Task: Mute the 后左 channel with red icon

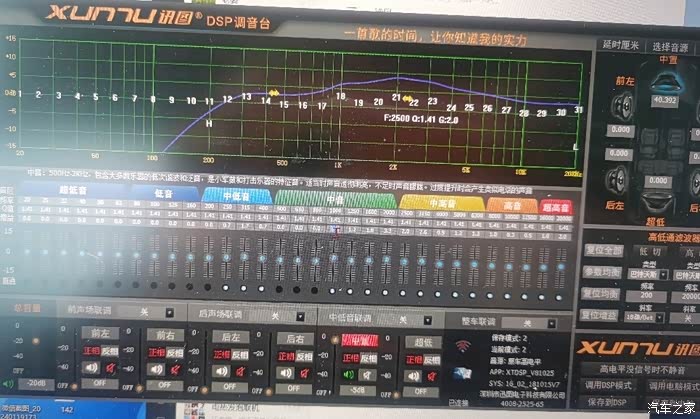Action: coord(241,372)
